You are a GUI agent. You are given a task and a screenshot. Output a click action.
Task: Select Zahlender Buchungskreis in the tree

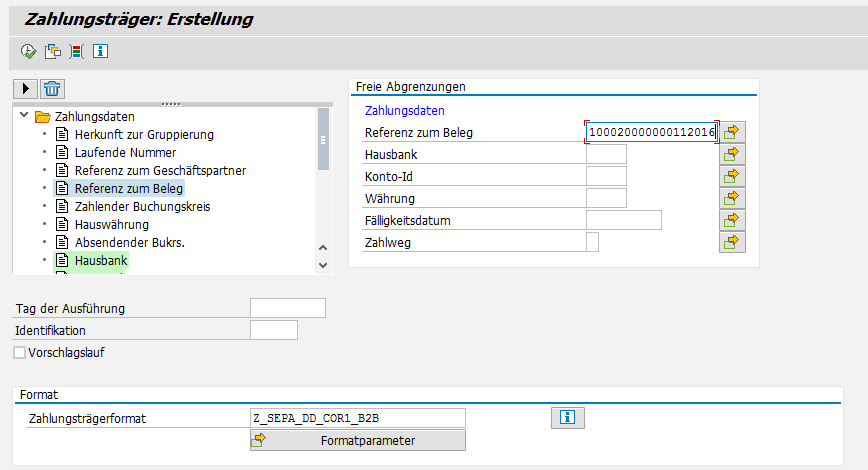[x=142, y=206]
